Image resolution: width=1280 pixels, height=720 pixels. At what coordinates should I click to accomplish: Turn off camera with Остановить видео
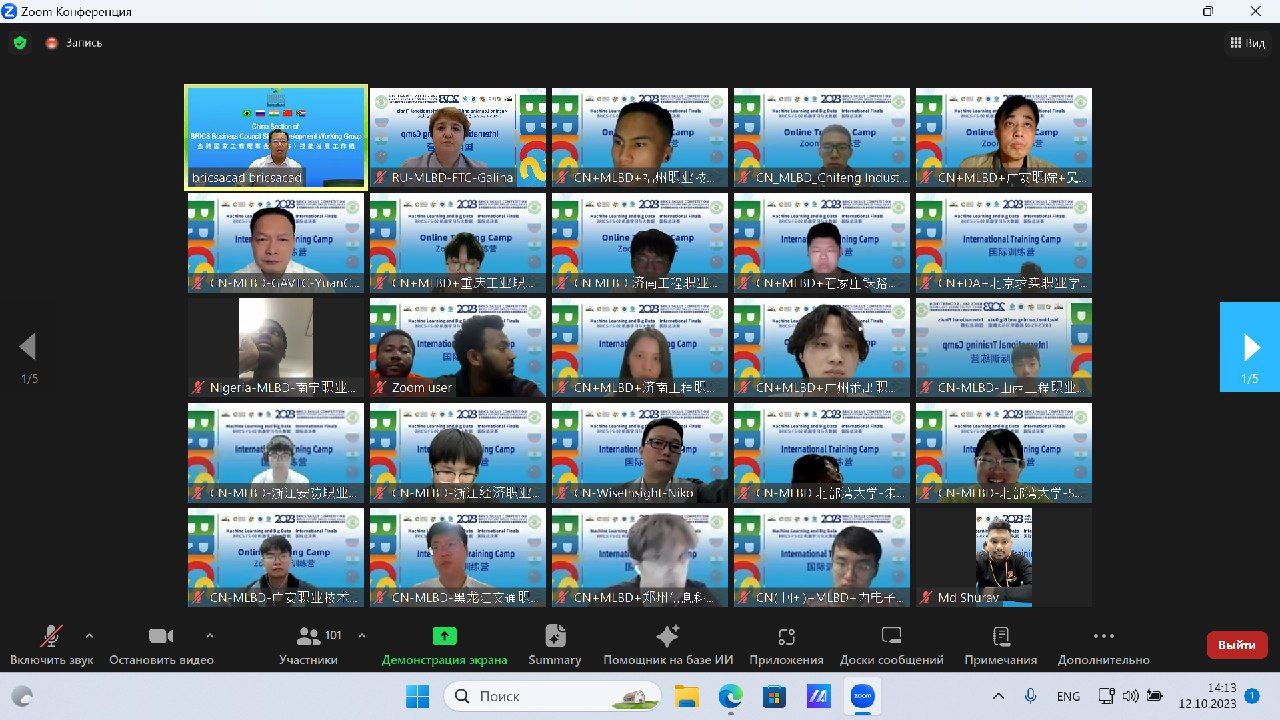tap(161, 637)
